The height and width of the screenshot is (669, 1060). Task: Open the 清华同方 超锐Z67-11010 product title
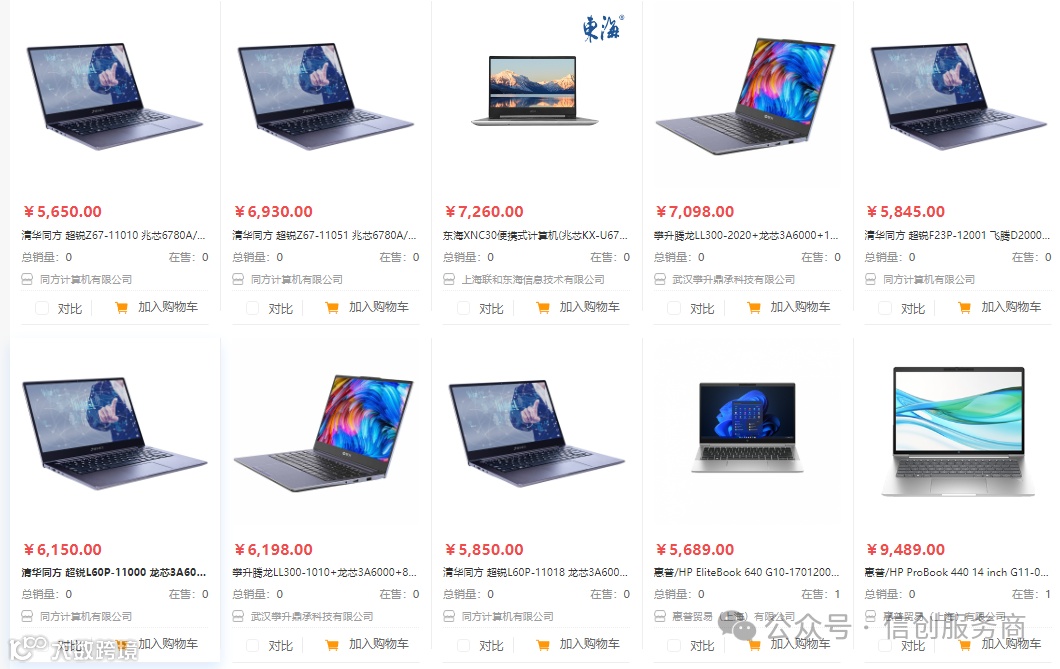coord(114,235)
